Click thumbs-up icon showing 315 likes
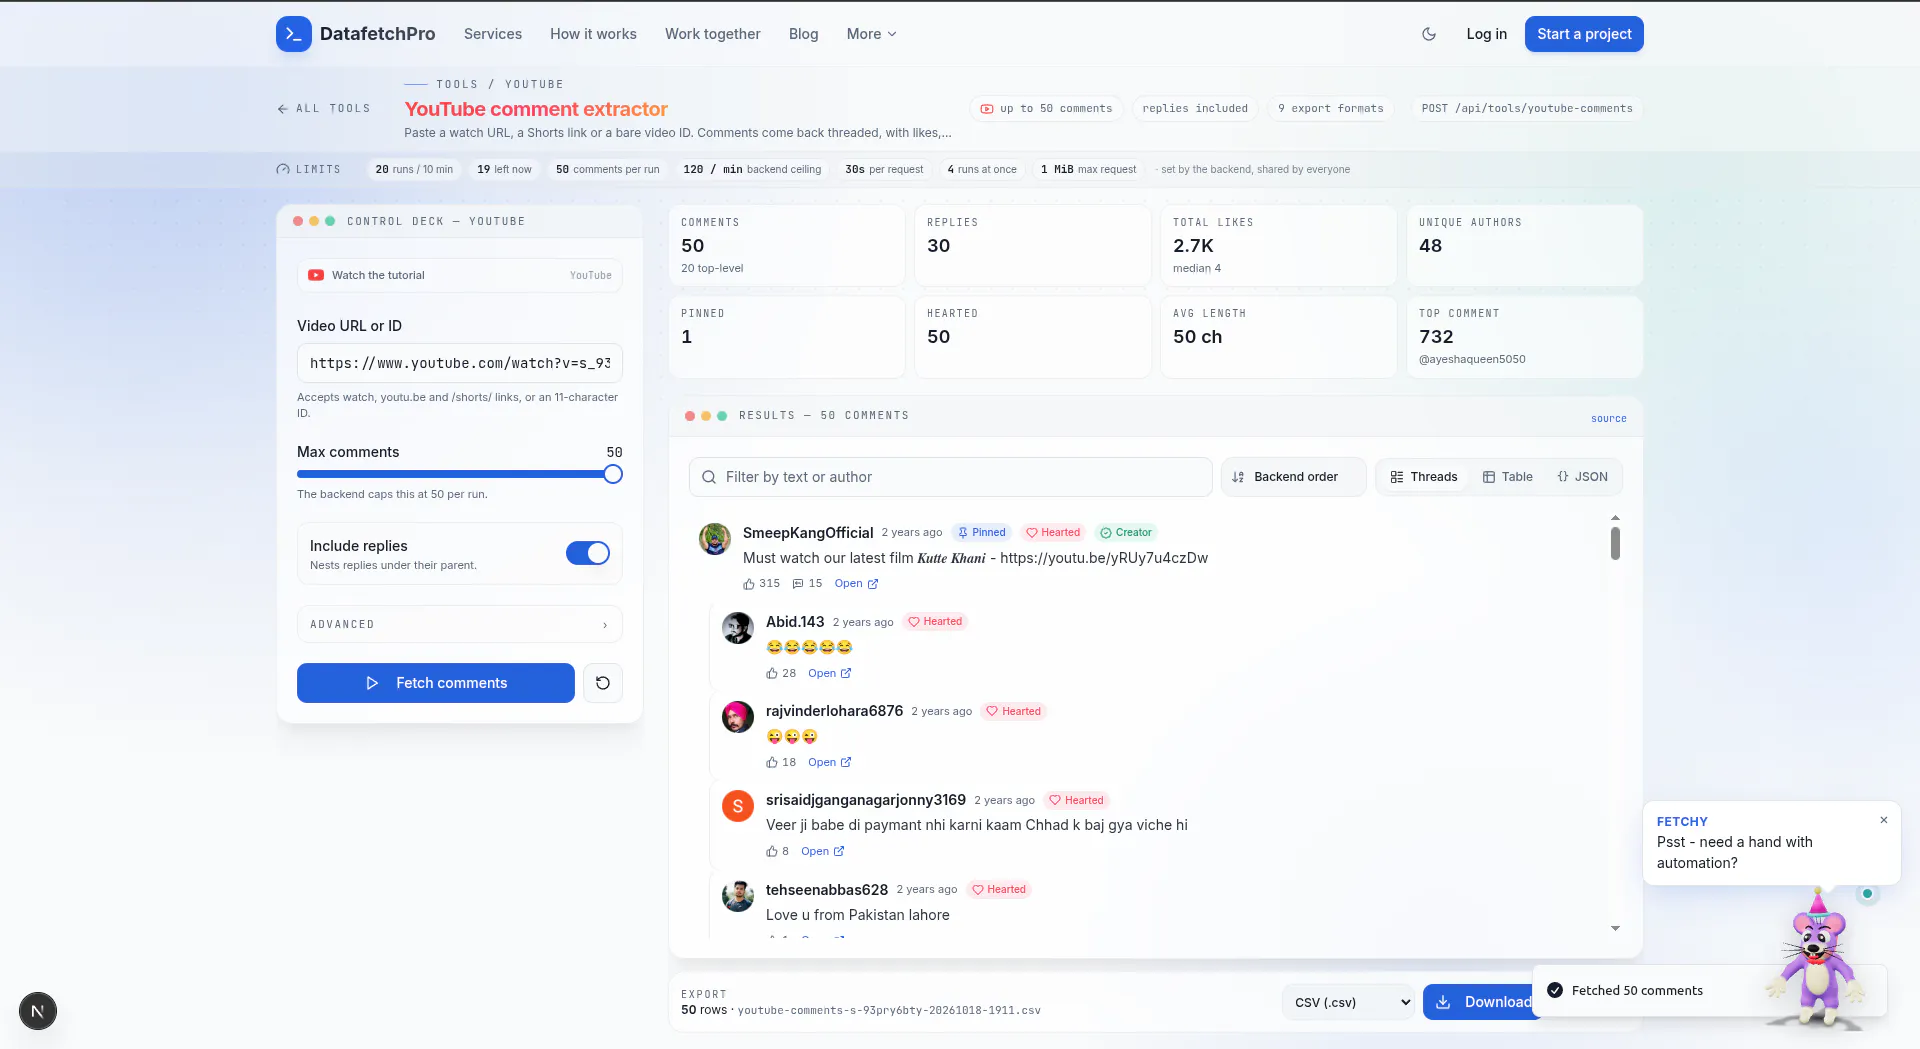Image resolution: width=1920 pixels, height=1049 pixels. [x=749, y=584]
